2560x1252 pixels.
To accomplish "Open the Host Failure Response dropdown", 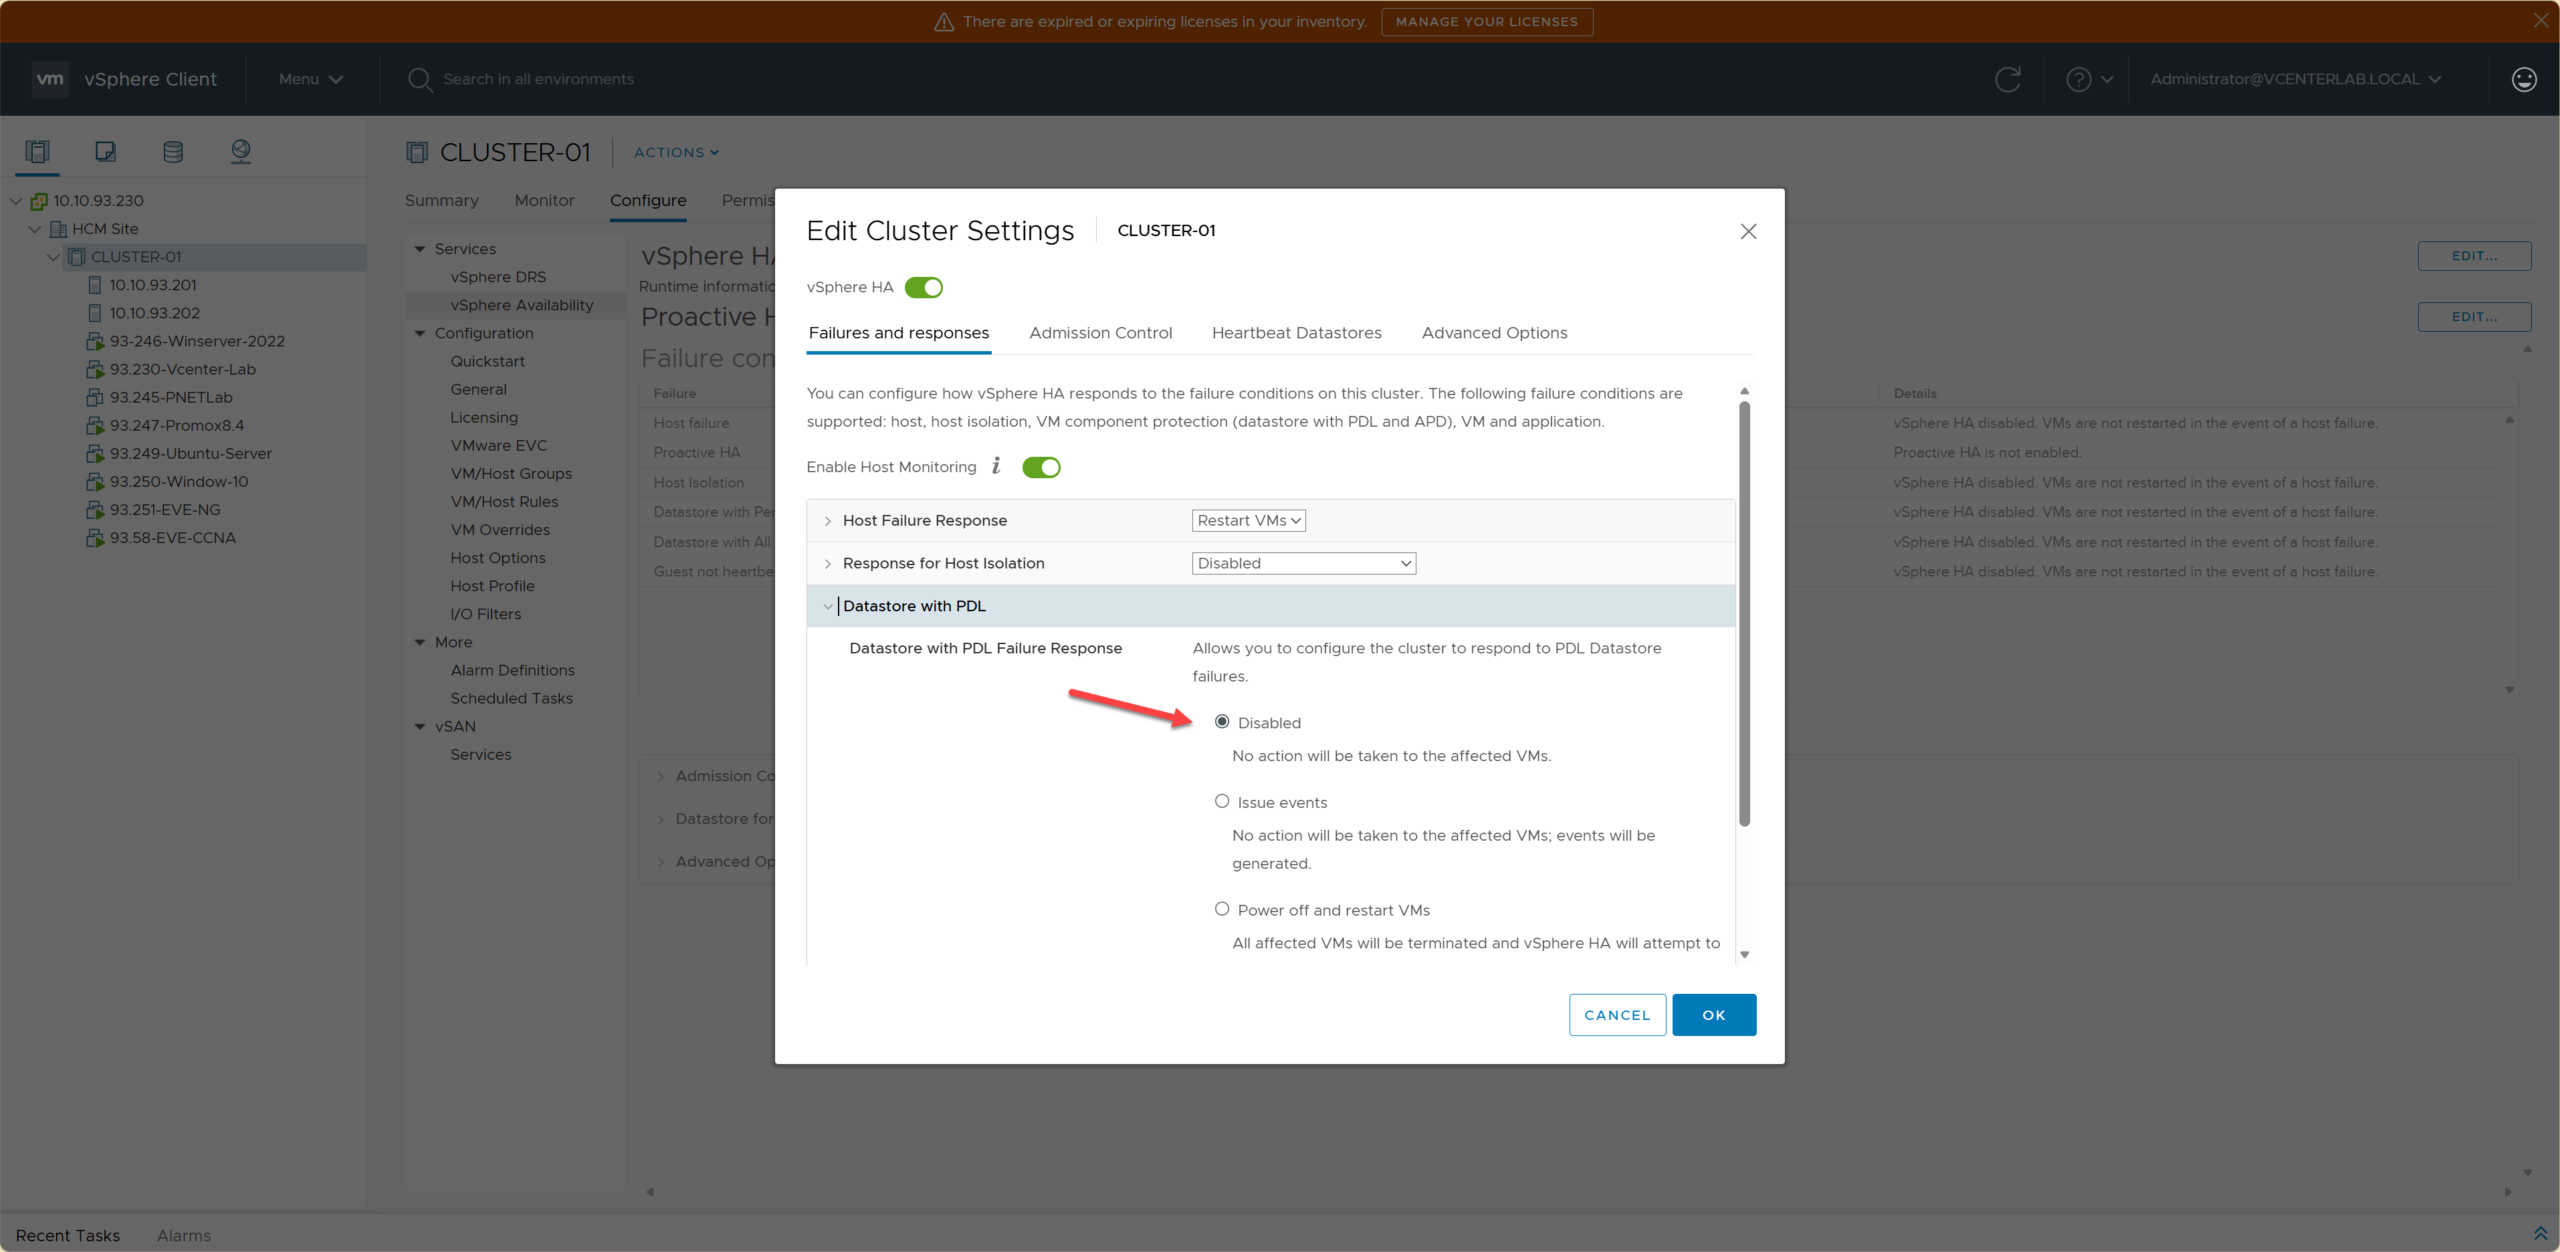I will click(x=1248, y=521).
